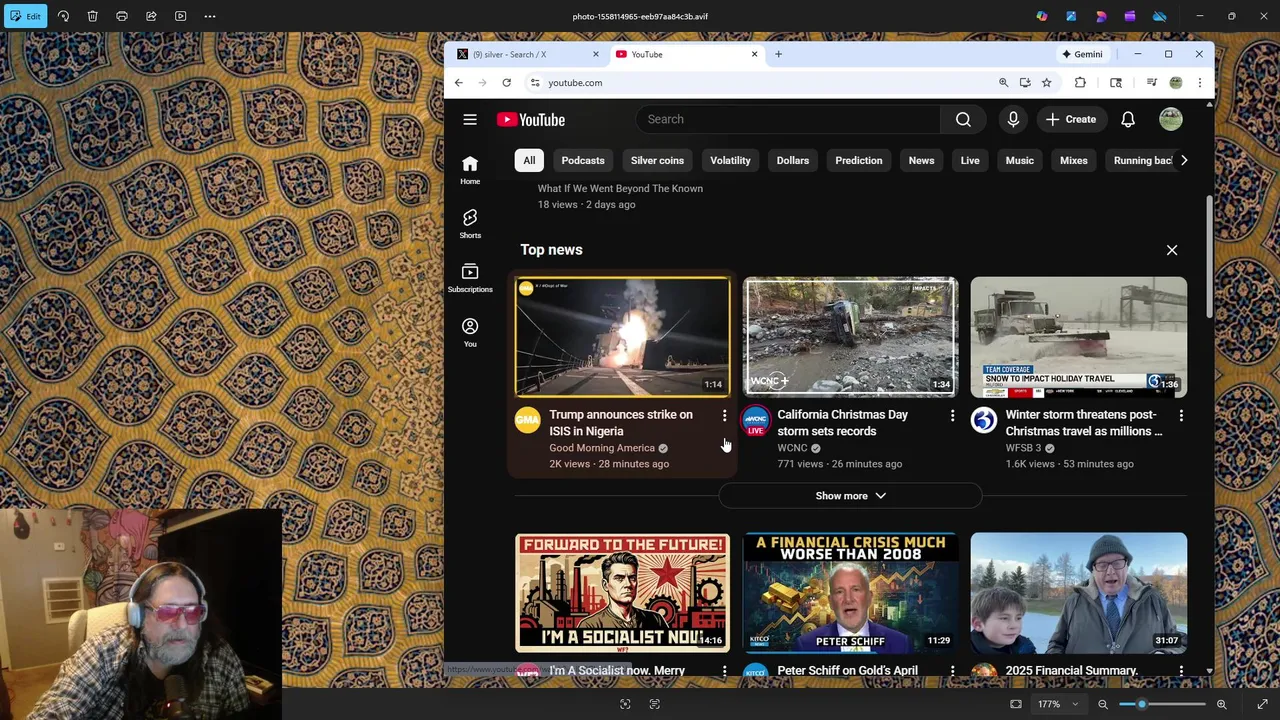Go to Shorts in YouTube sidebar
Screen dimensions: 1280x720
pos(470,224)
